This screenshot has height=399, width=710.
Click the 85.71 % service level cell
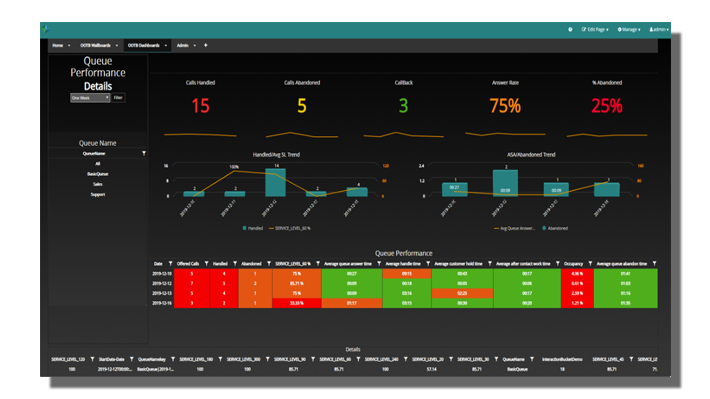pos(297,284)
